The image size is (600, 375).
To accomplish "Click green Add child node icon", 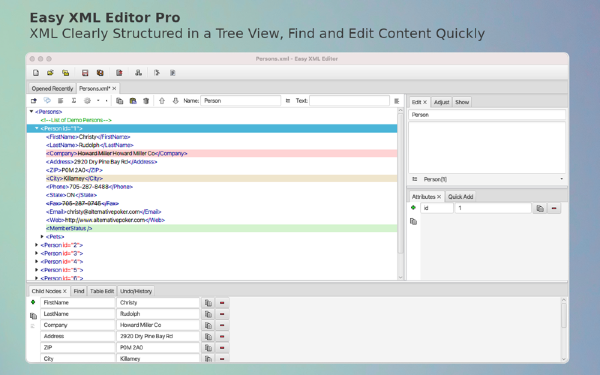I will 33,302.
